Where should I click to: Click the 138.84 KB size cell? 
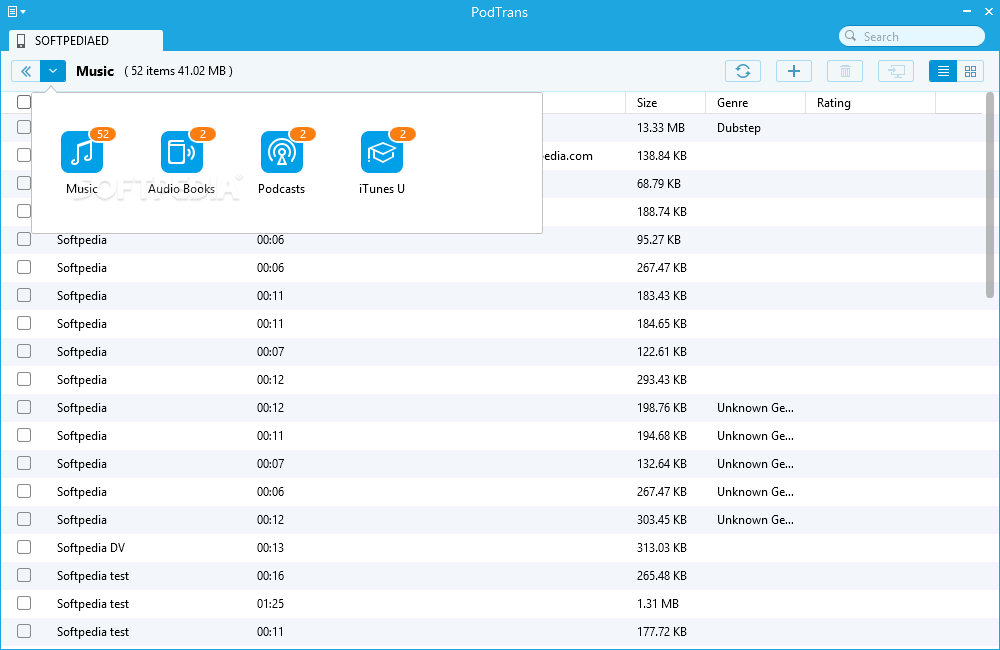661,156
